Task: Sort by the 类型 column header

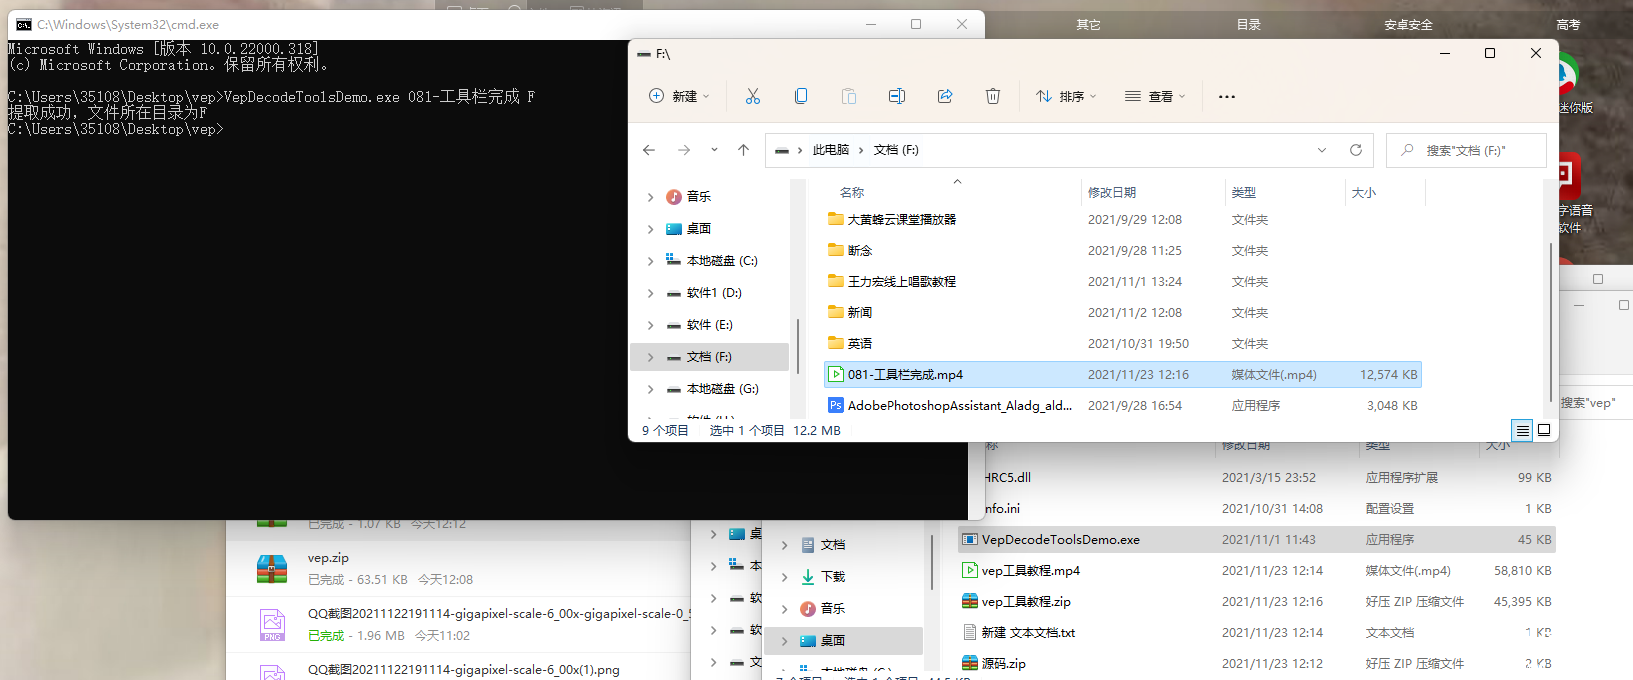Action: coord(1244,192)
